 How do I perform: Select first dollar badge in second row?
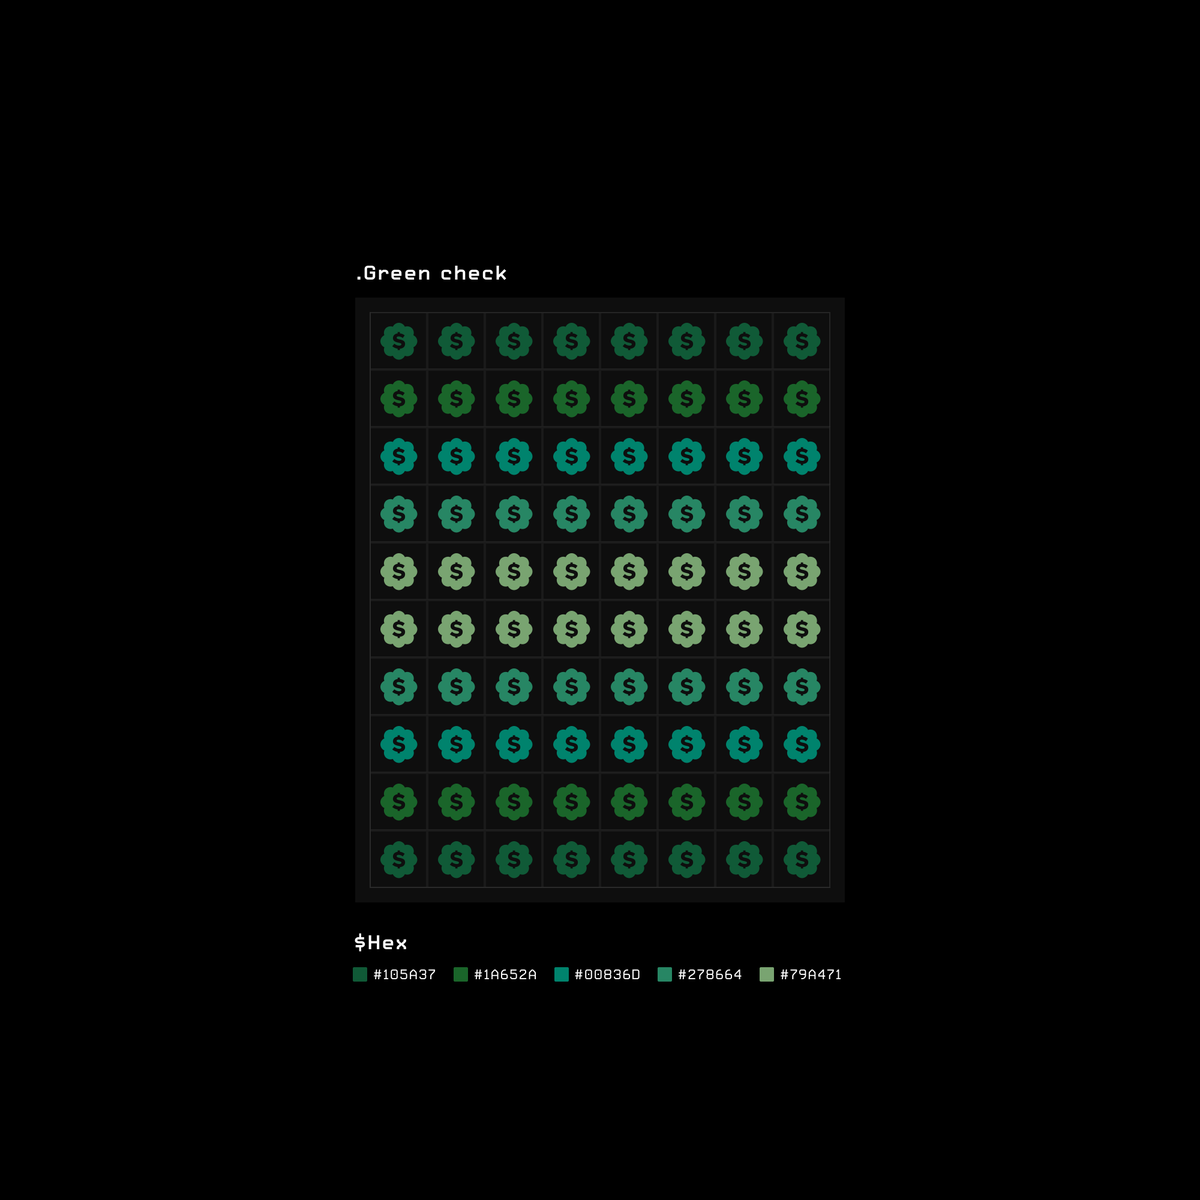399,399
